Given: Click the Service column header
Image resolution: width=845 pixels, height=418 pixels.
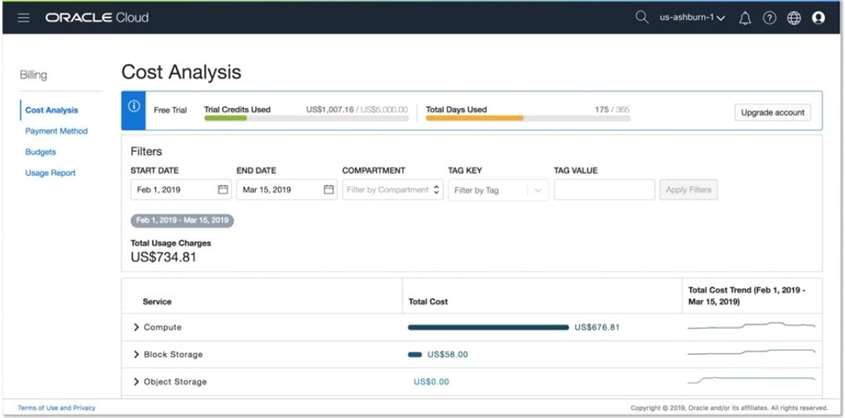Looking at the screenshot, I should [x=157, y=302].
